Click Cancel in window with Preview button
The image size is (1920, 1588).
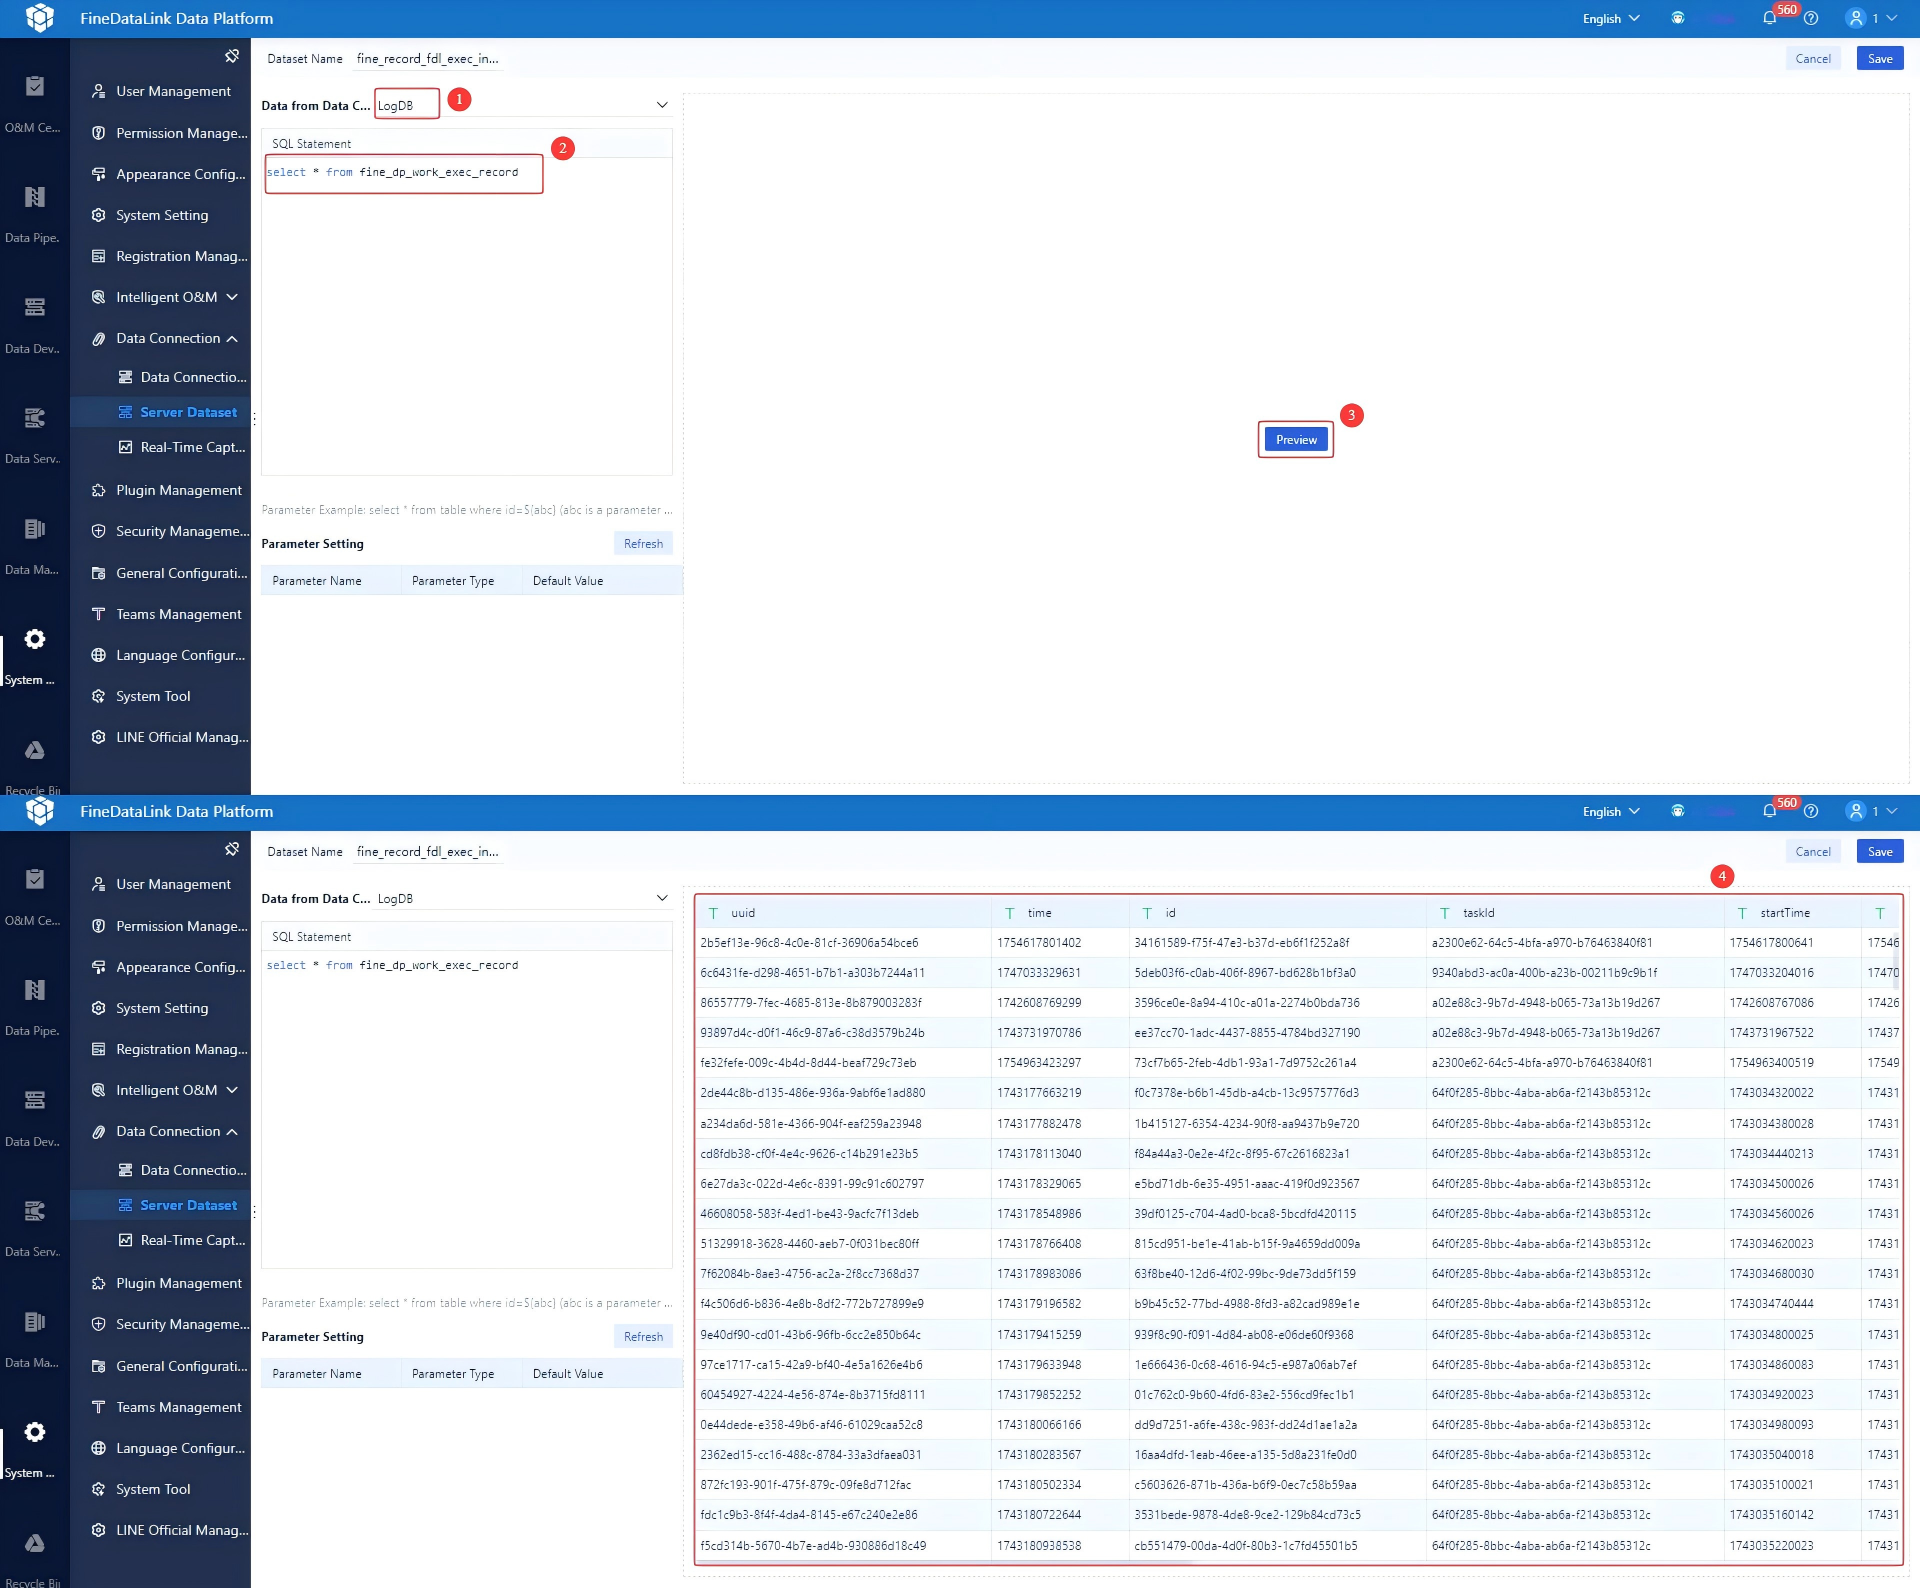(x=1813, y=58)
